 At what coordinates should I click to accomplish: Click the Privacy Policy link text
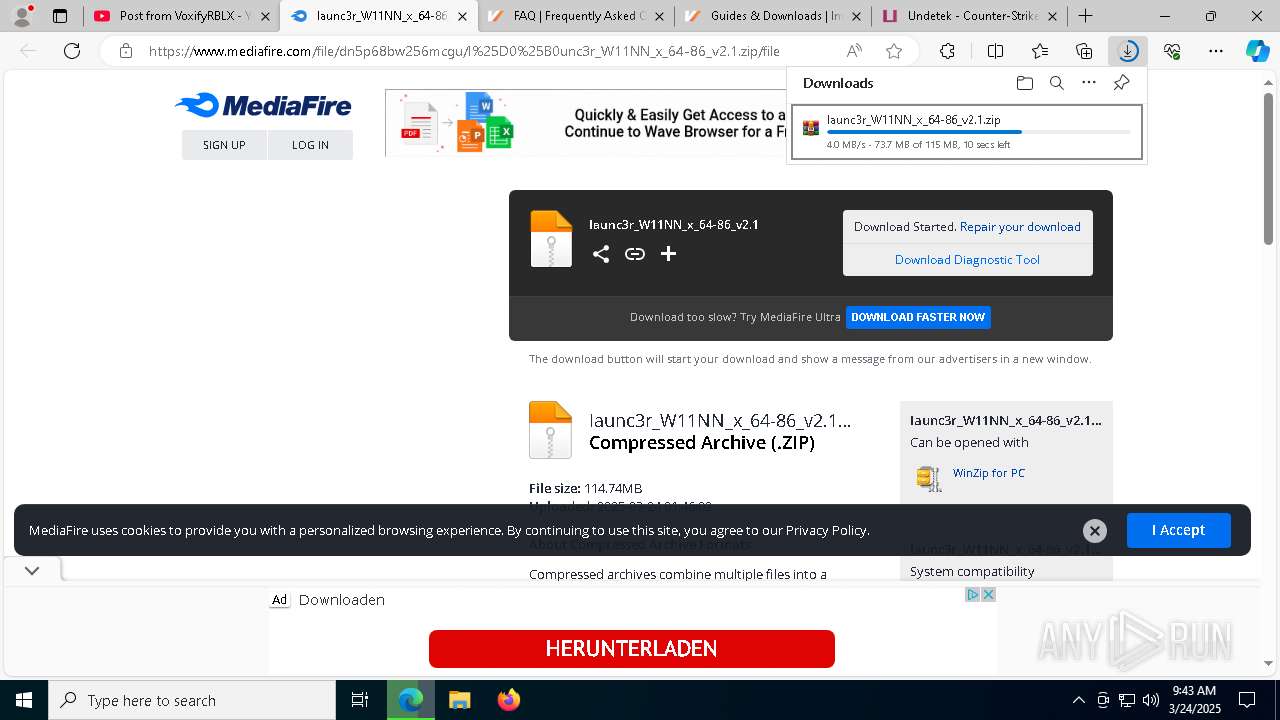[x=826, y=531]
